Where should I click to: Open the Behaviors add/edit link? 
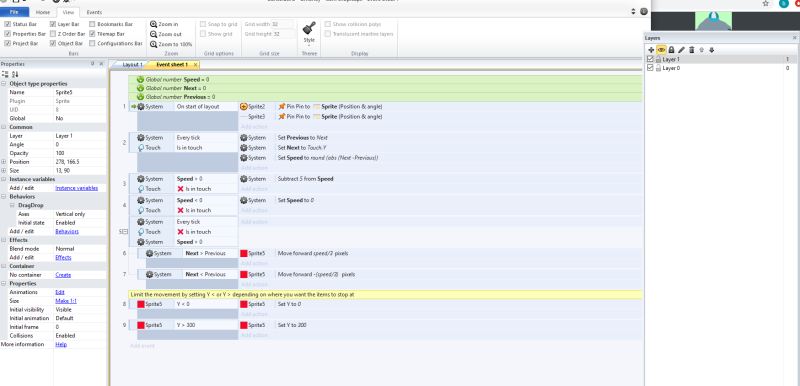coord(67,231)
